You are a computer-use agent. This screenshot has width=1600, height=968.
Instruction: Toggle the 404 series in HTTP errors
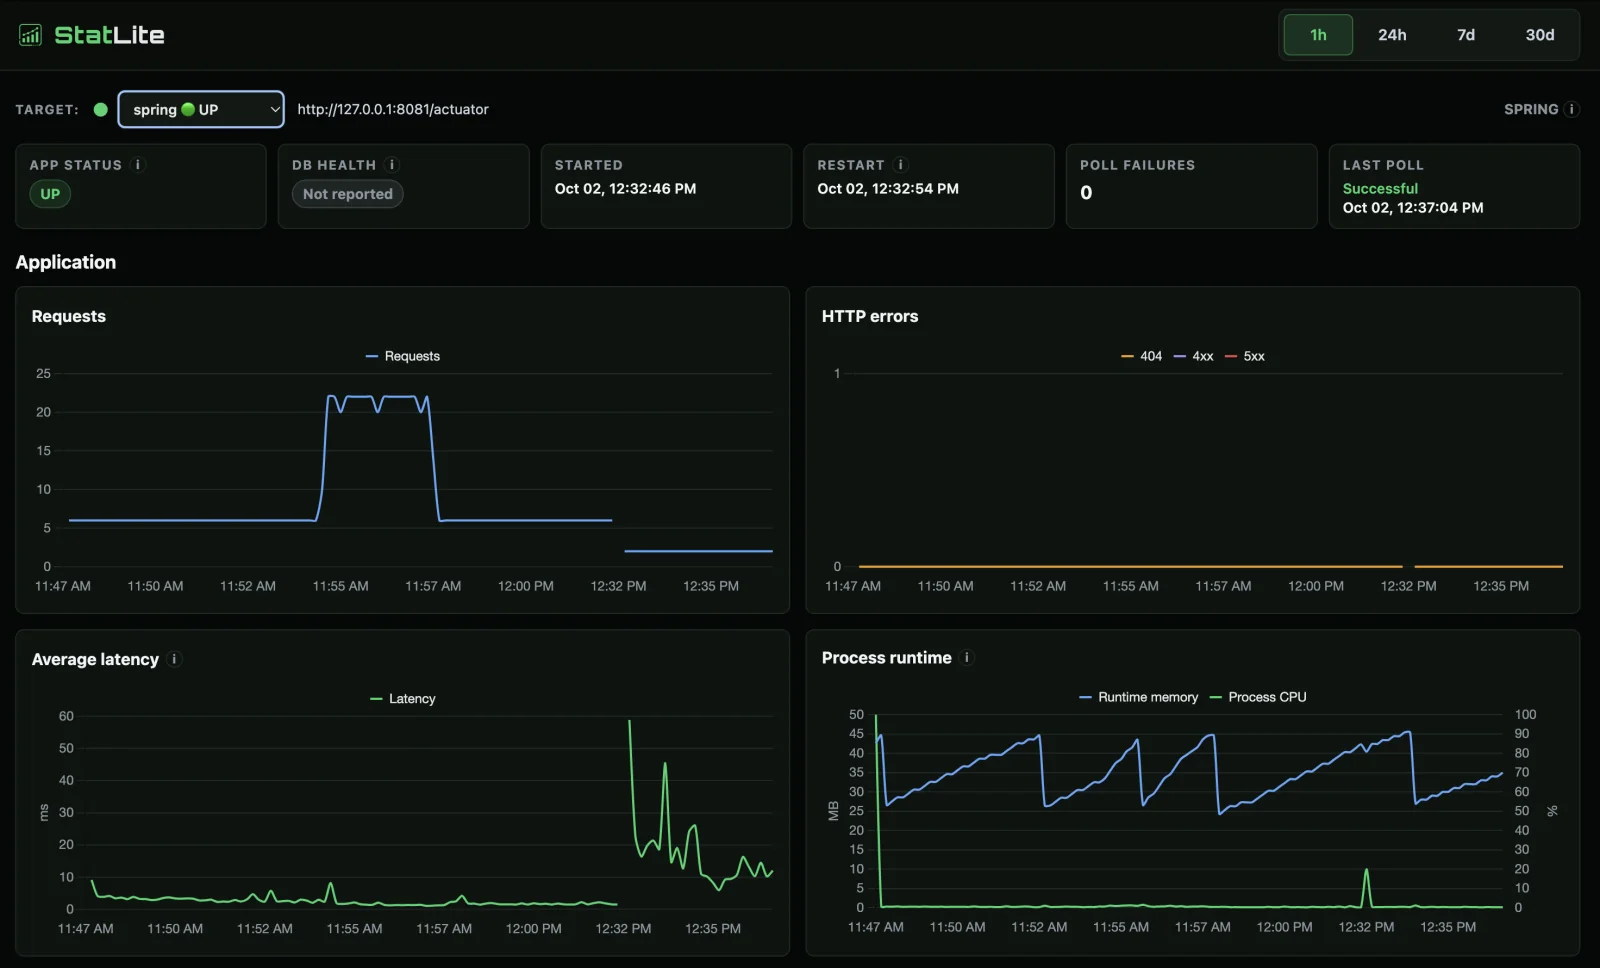(1141, 356)
